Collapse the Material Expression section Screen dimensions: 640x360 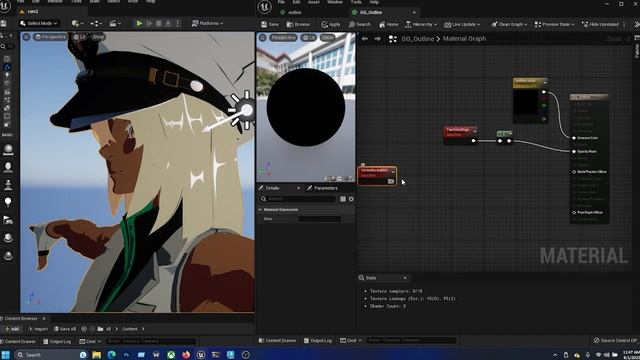(x=260, y=210)
